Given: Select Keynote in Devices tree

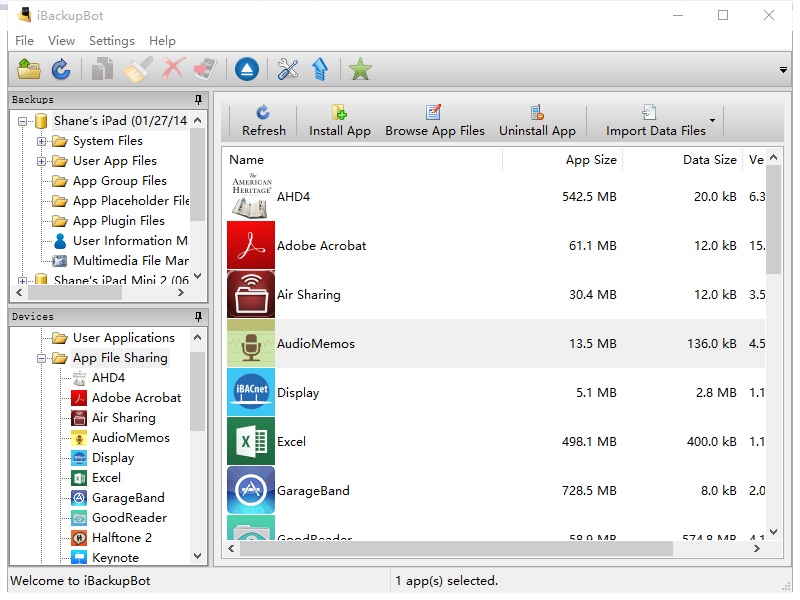Looking at the screenshot, I should coord(115,558).
